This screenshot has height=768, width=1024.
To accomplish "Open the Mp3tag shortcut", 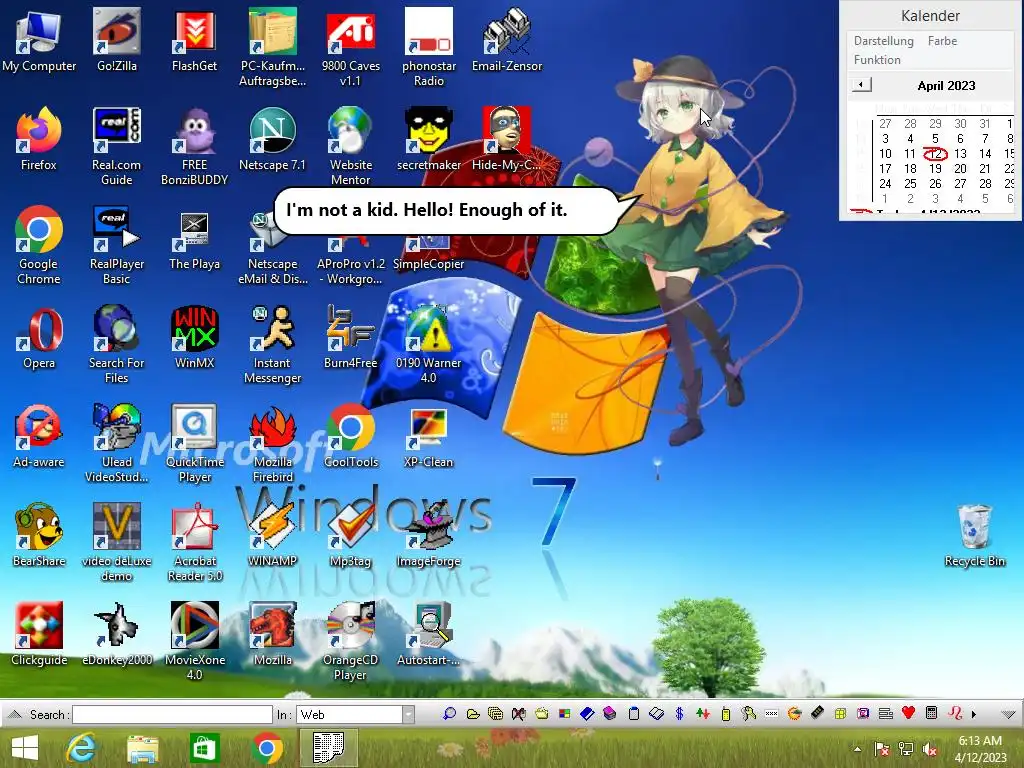I will 351,536.
